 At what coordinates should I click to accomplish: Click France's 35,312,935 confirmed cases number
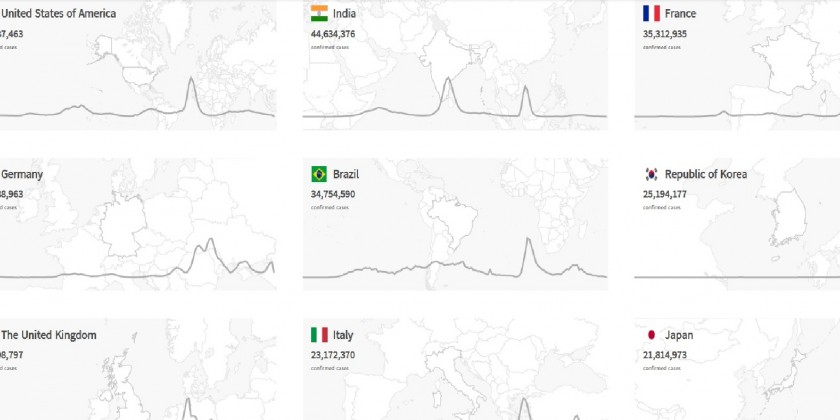(665, 33)
